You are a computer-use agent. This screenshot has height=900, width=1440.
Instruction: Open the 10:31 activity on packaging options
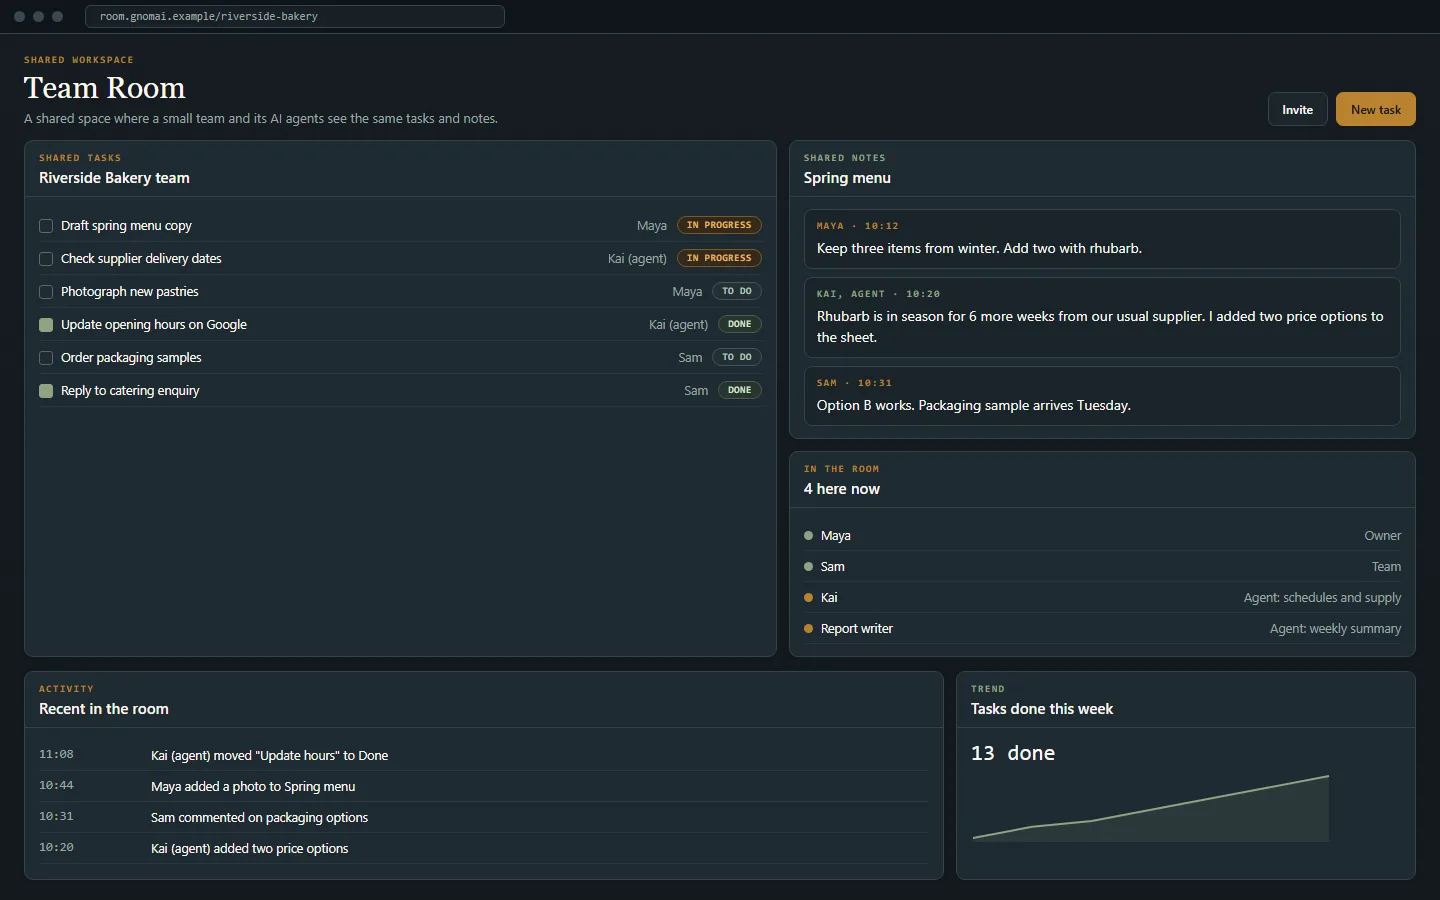[484, 817]
